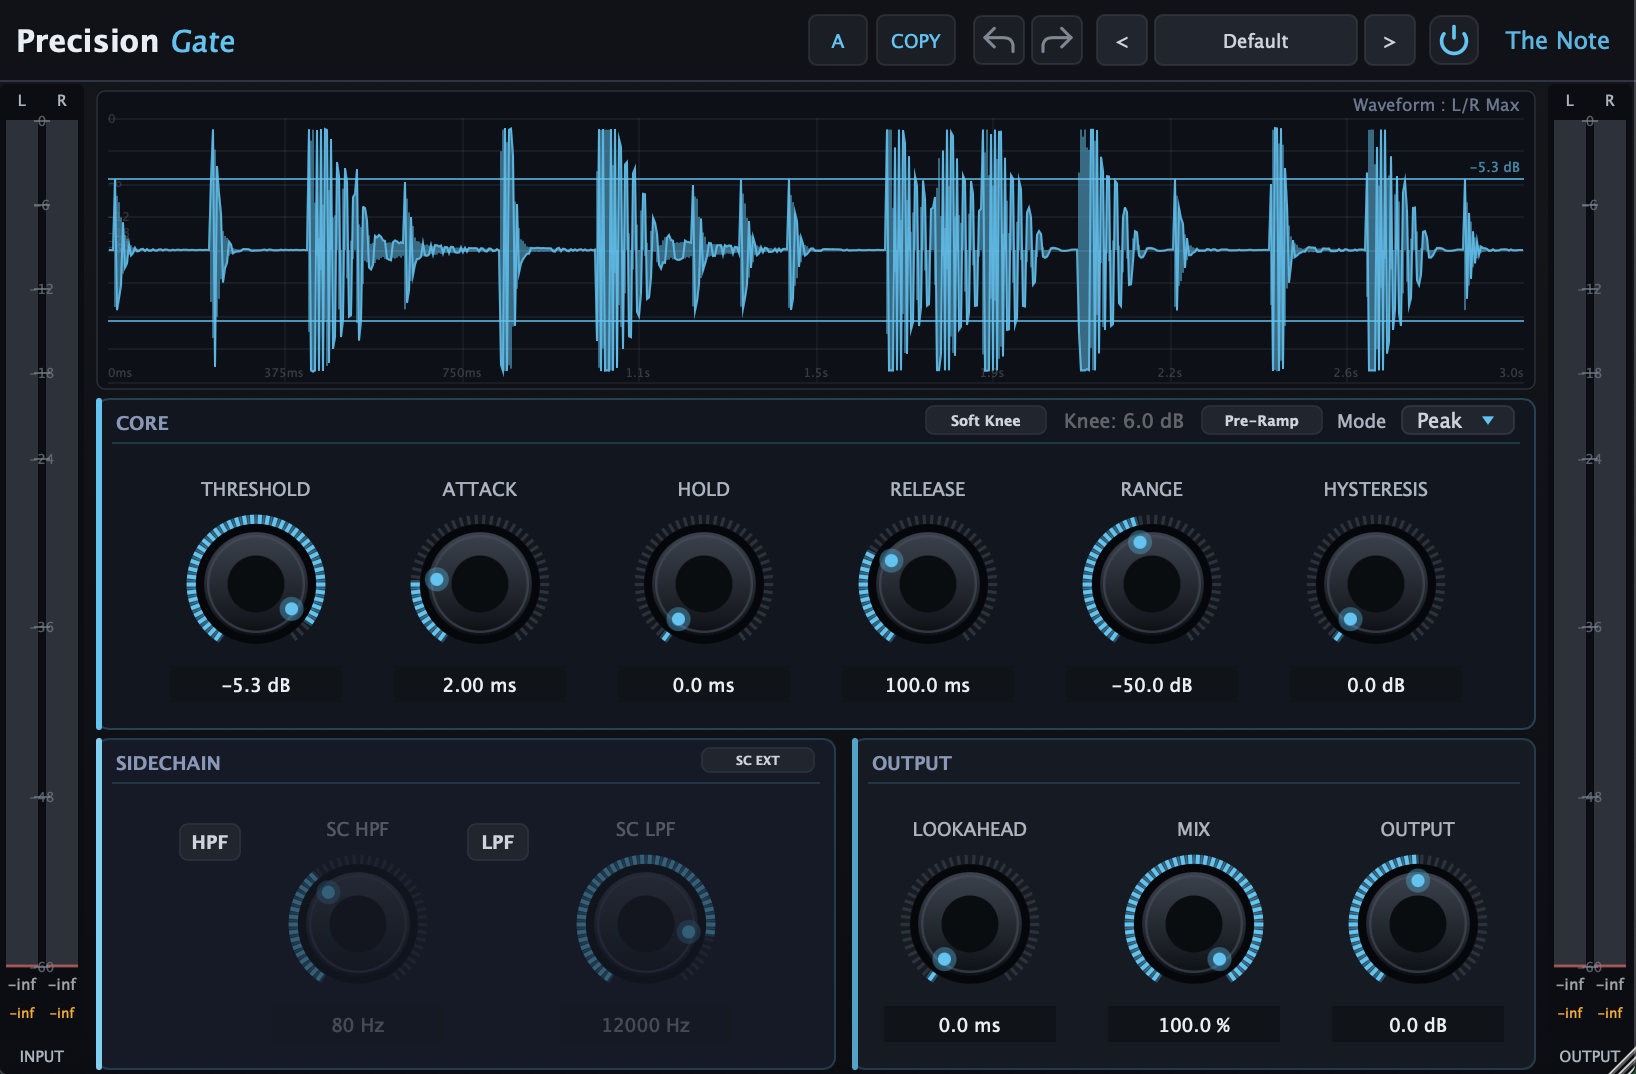
Task: Open the Waveform L/R Max display selector
Action: (x=1435, y=105)
